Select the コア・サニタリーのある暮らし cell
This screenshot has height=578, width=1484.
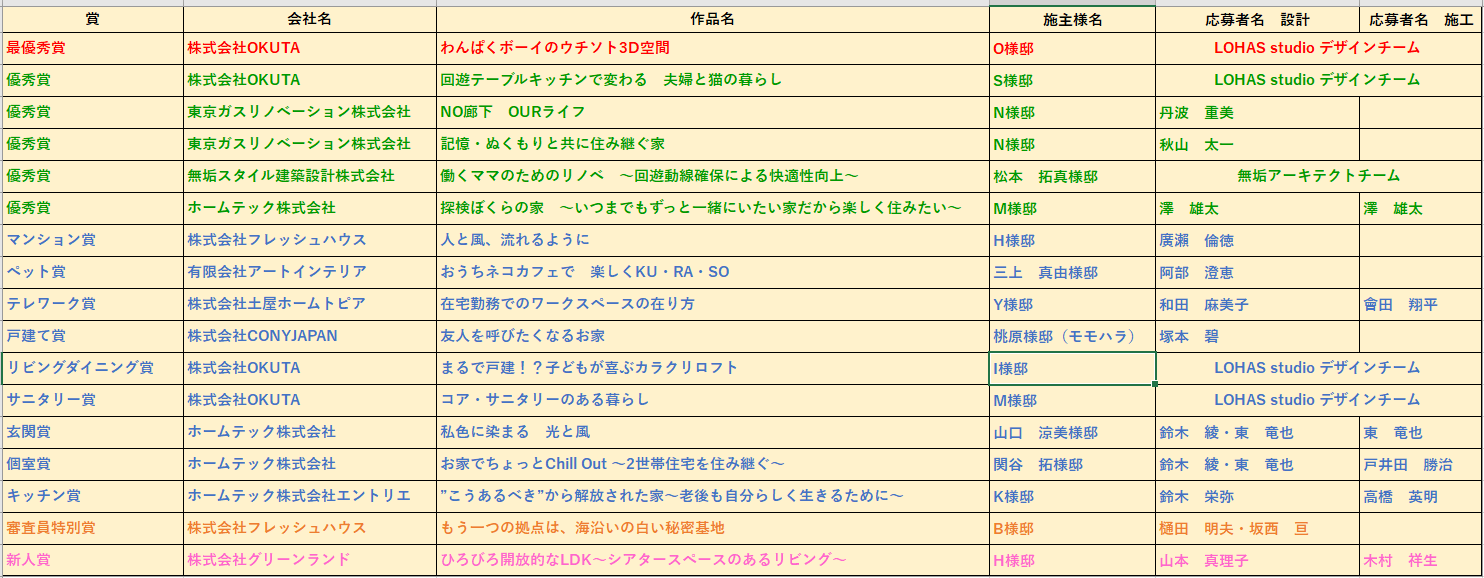tap(713, 400)
